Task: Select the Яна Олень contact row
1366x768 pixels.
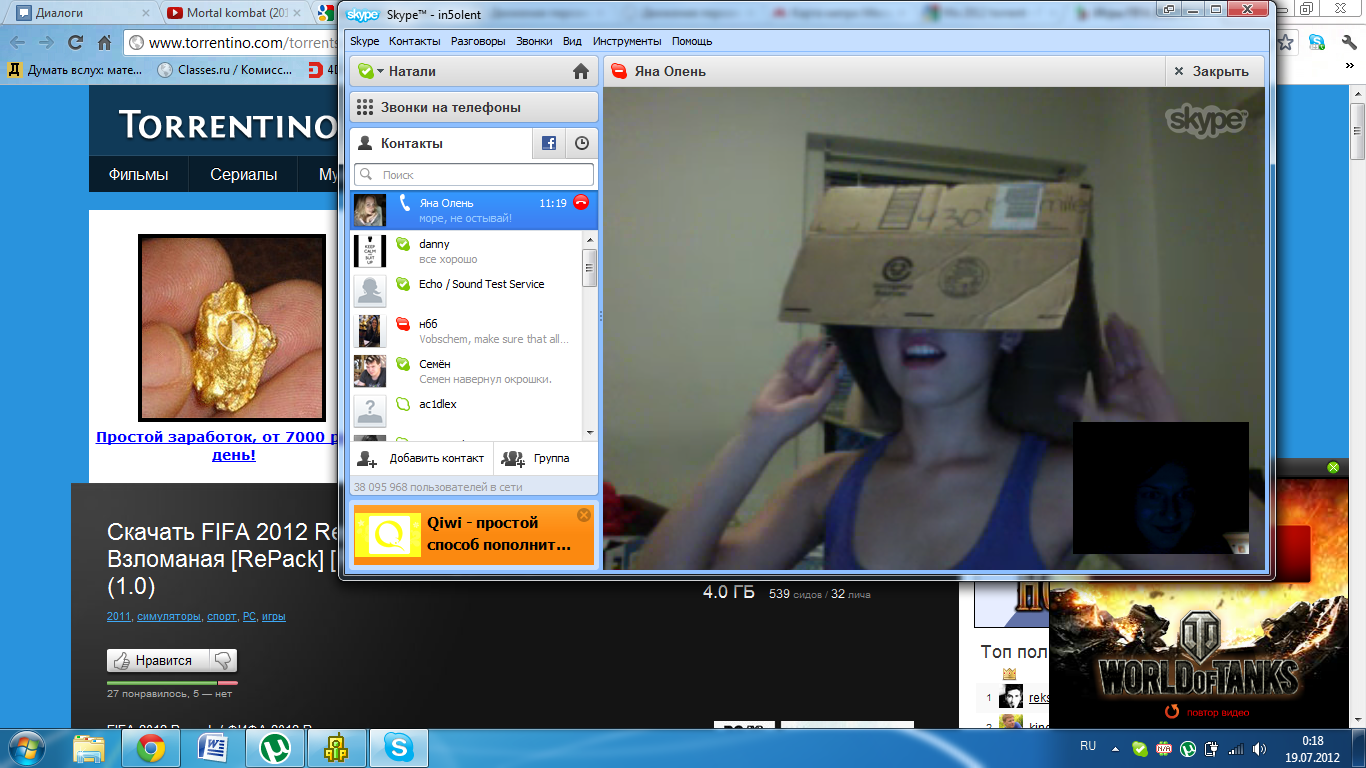Action: click(x=474, y=210)
